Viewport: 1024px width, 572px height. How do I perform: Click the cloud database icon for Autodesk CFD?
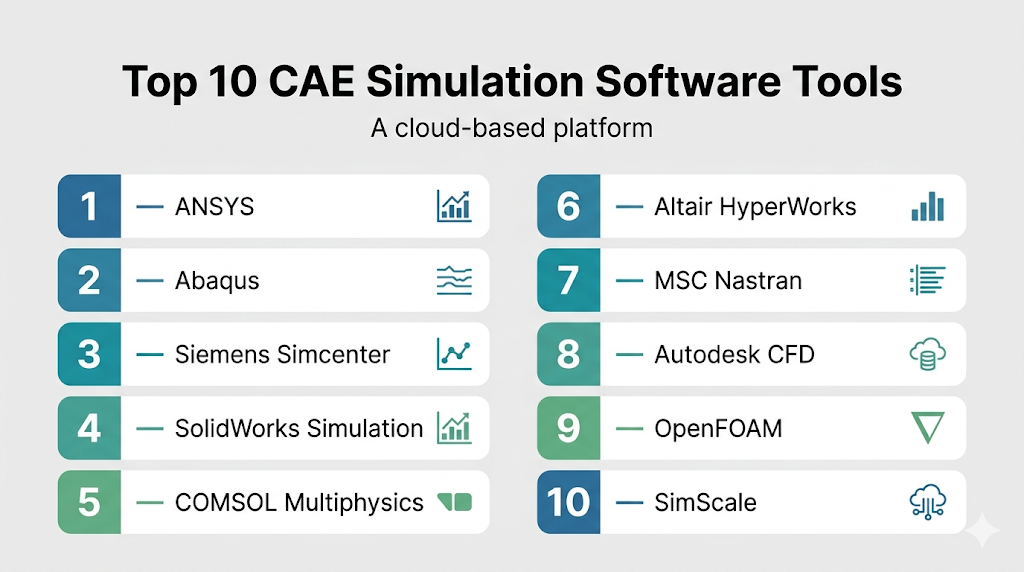point(927,354)
